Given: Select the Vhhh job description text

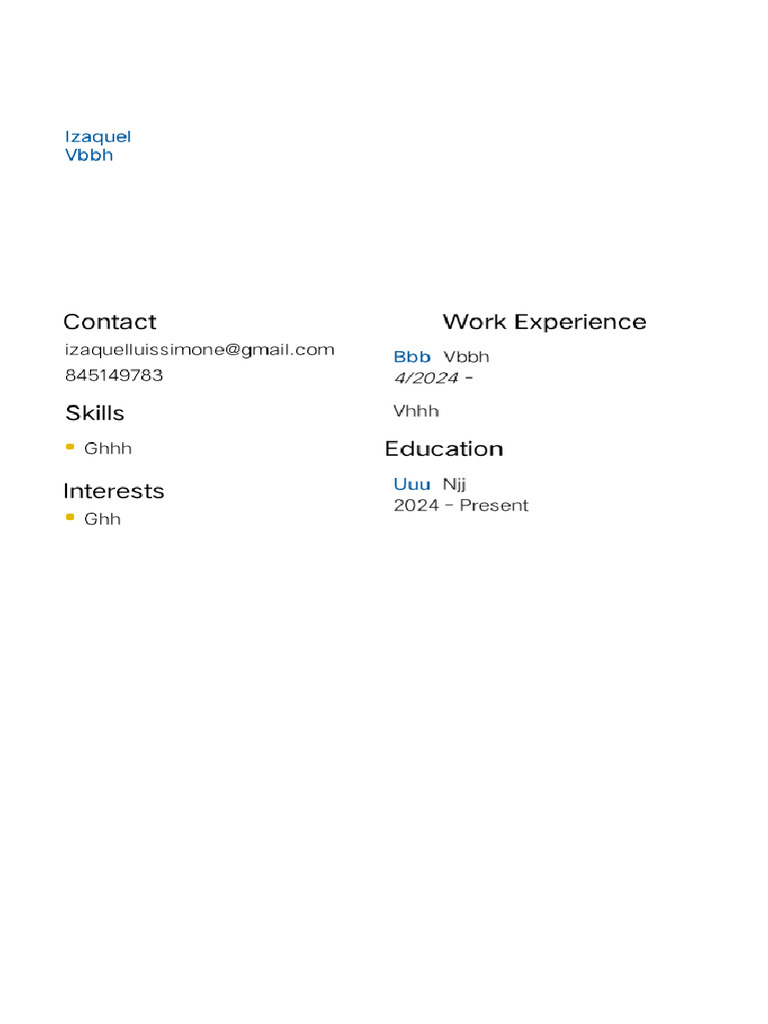Looking at the screenshot, I should [416, 411].
